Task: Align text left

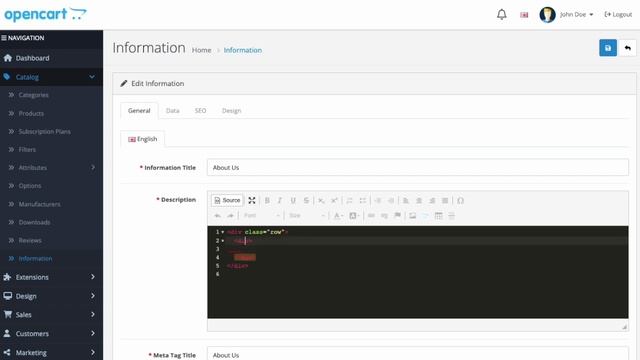Action: coord(406,200)
